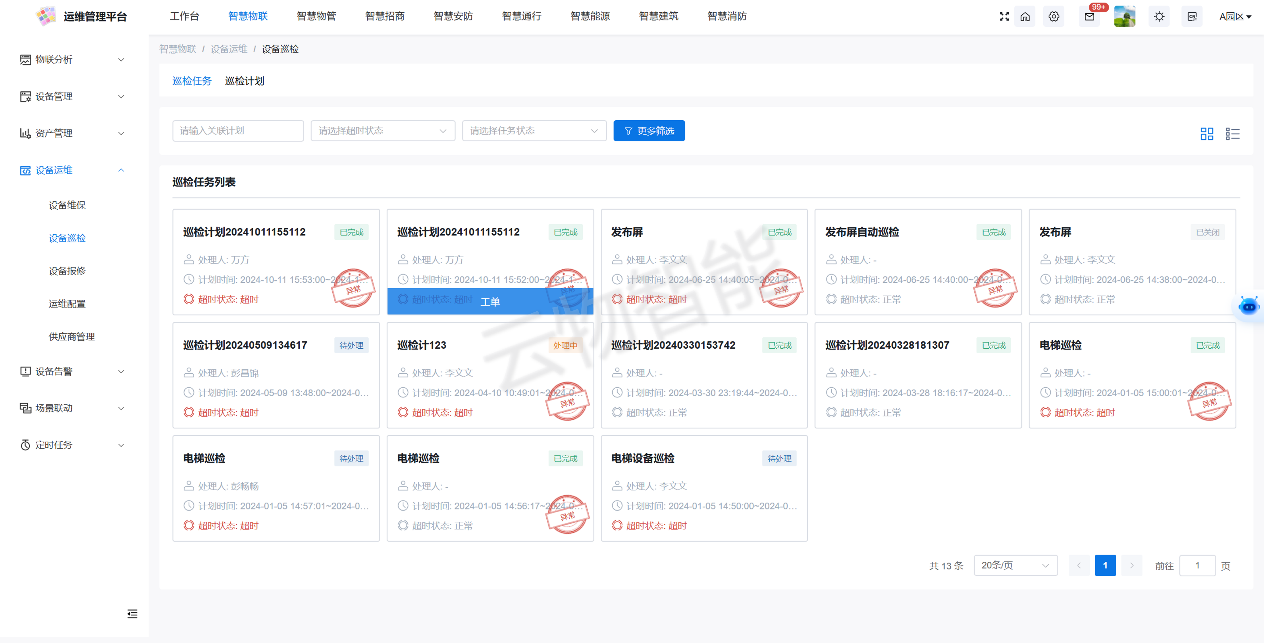Viewport: 1264px width, 643px height.
Task: Select 智慧物联 top navigation item
Action: 248,16
